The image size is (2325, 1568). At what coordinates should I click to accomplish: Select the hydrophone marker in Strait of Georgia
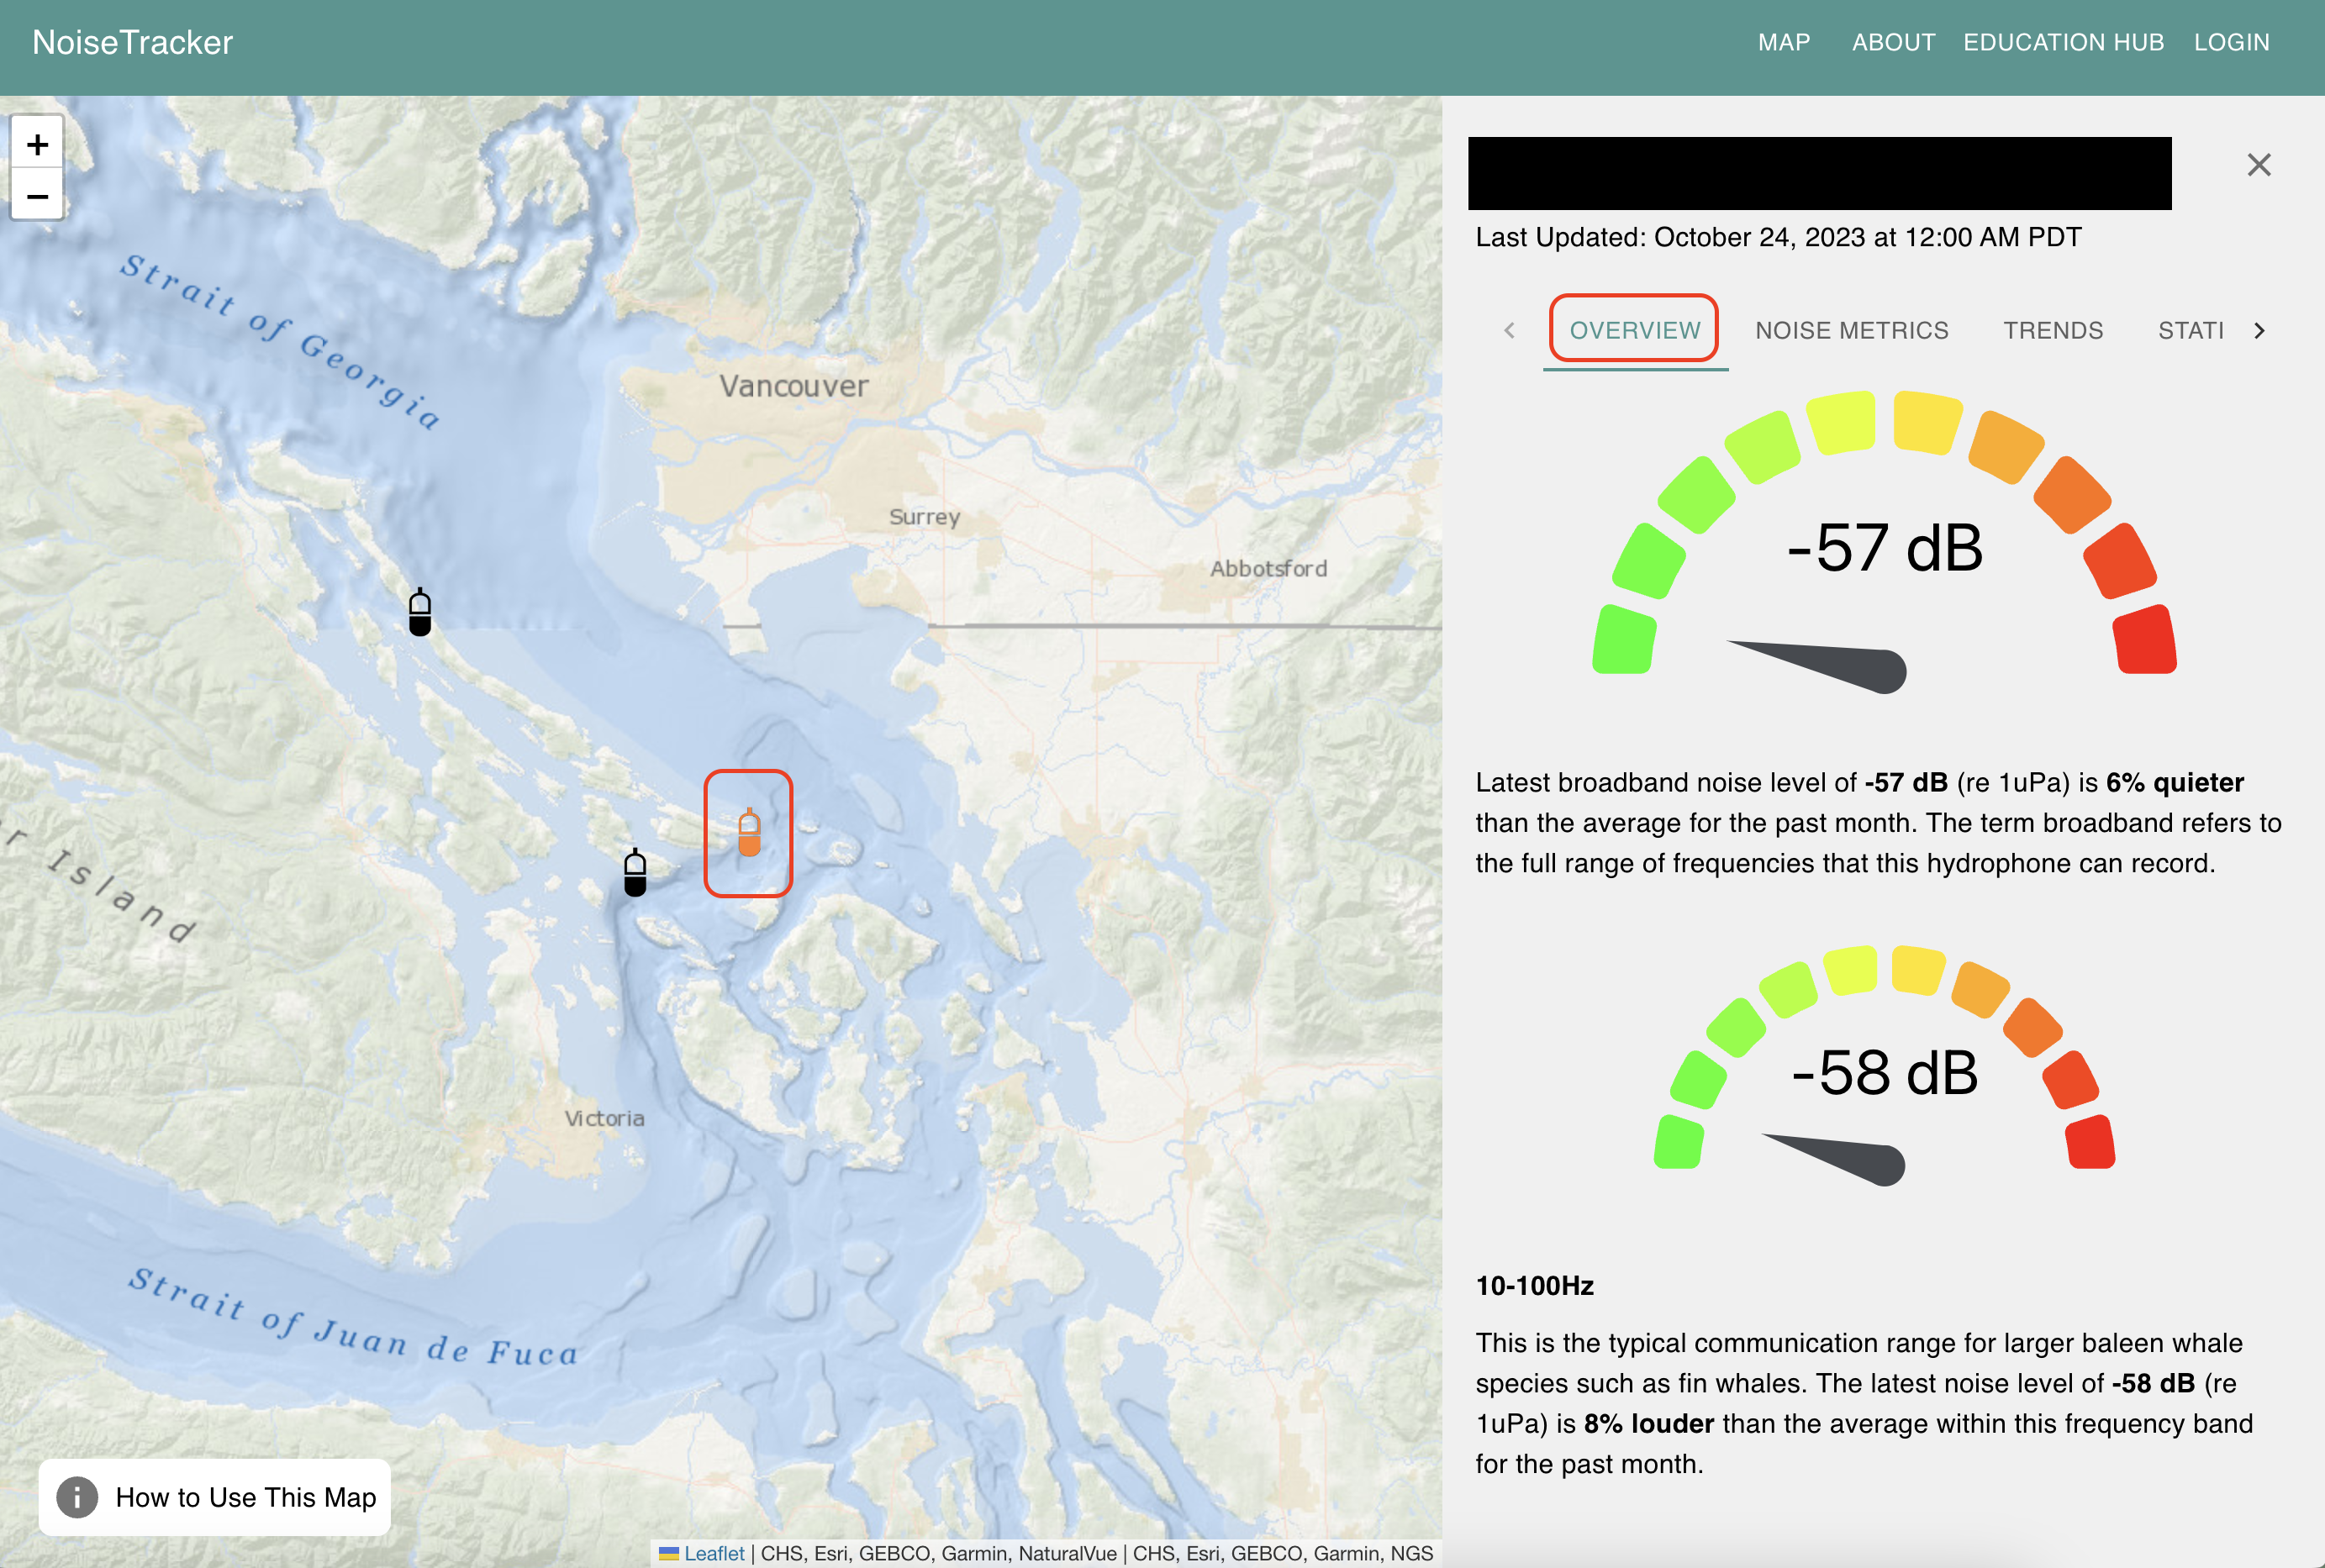420,612
